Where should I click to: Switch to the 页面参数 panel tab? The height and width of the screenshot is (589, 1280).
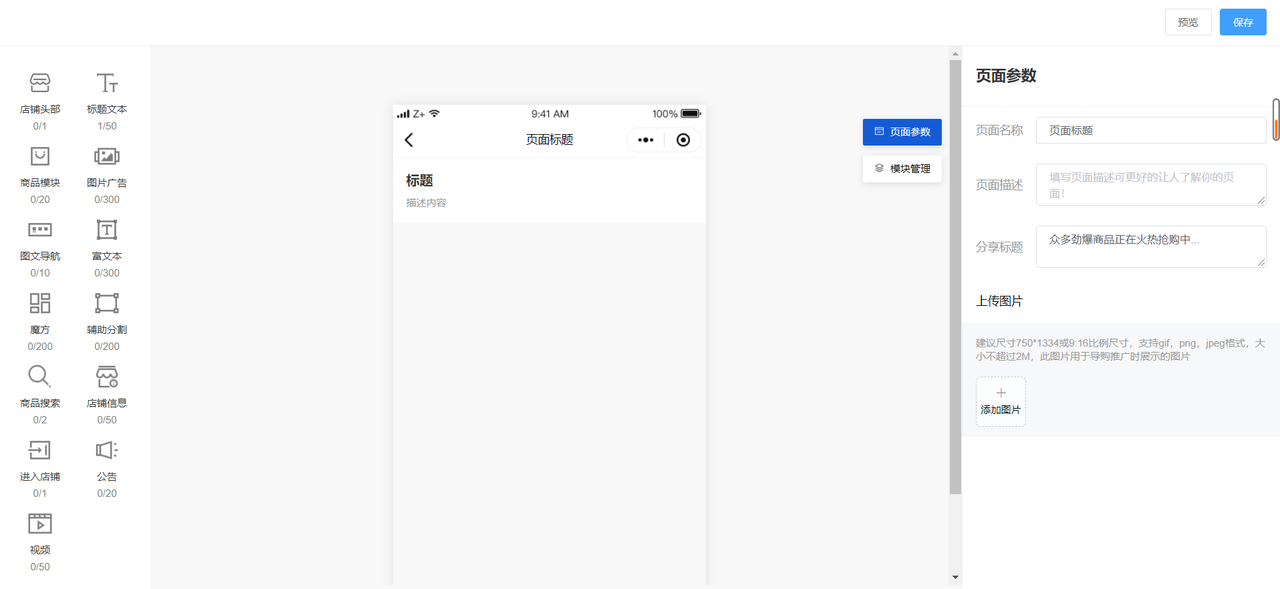click(902, 132)
